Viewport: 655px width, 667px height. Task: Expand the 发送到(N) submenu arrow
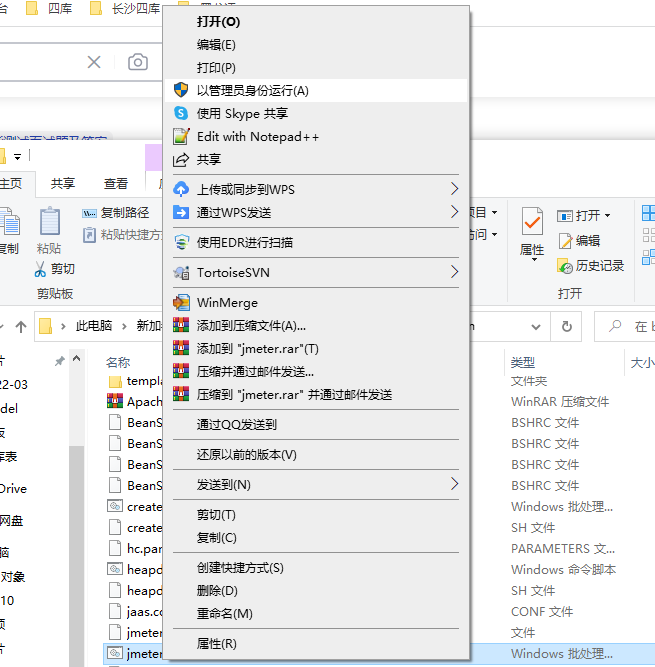pyautogui.click(x=454, y=484)
